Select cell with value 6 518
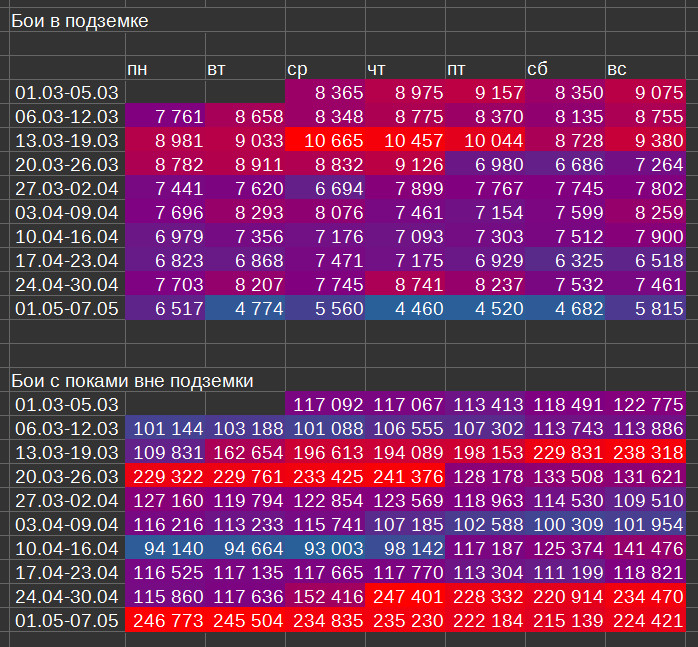 click(x=645, y=261)
